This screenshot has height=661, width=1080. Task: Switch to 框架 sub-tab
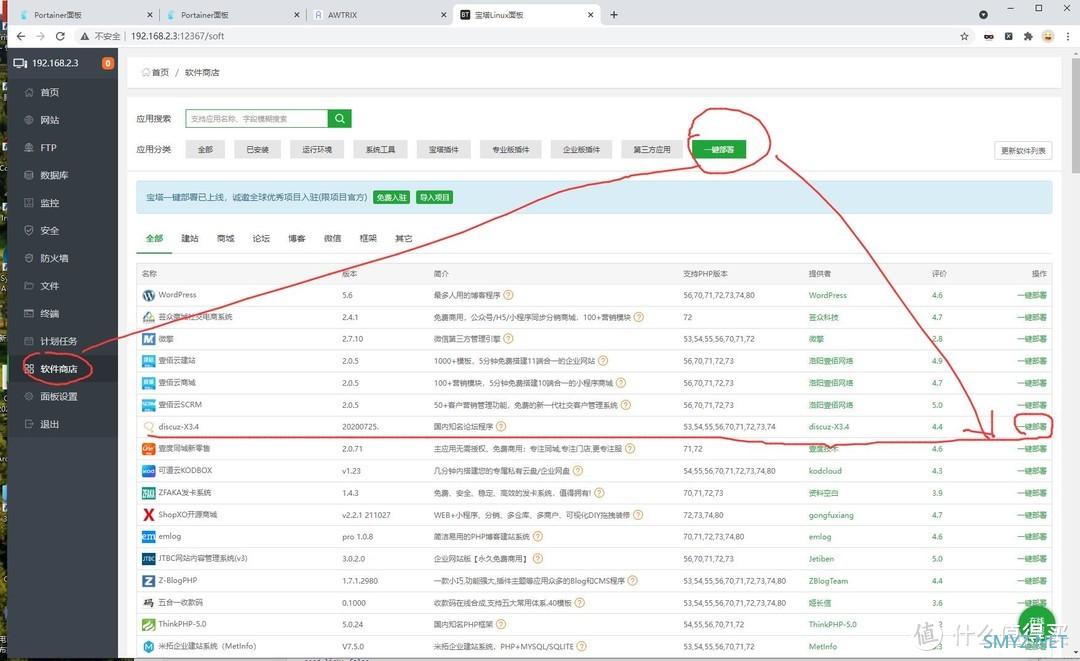(x=368, y=238)
